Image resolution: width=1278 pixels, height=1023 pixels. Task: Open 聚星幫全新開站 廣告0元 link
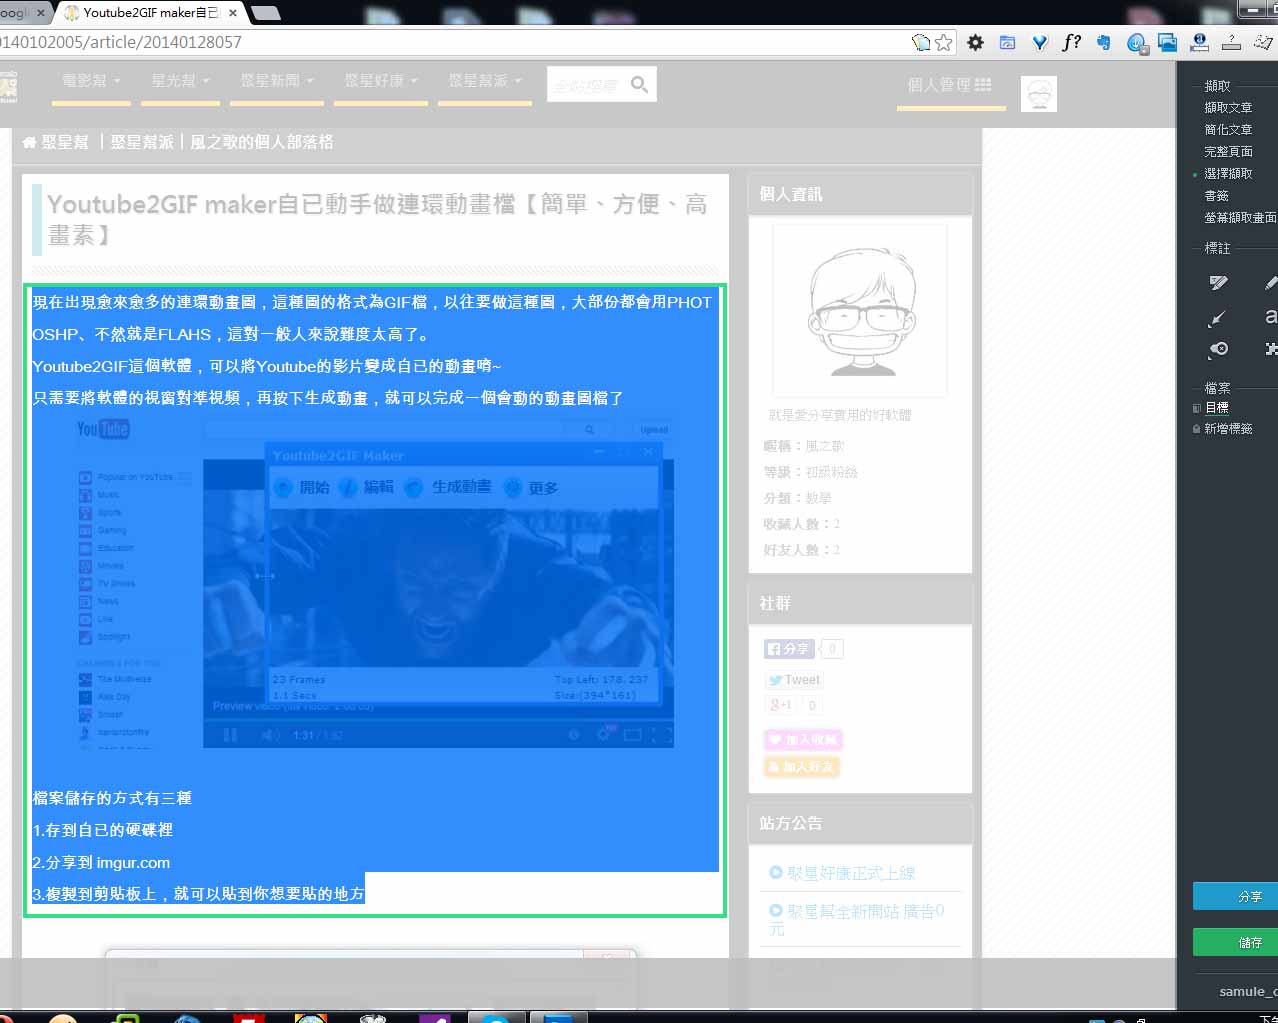click(x=857, y=920)
